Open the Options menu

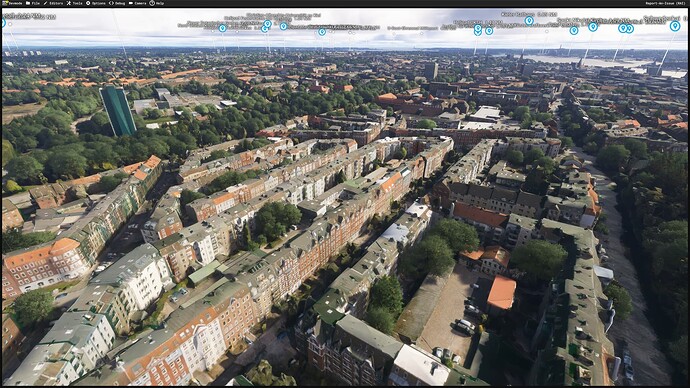click(95, 3)
